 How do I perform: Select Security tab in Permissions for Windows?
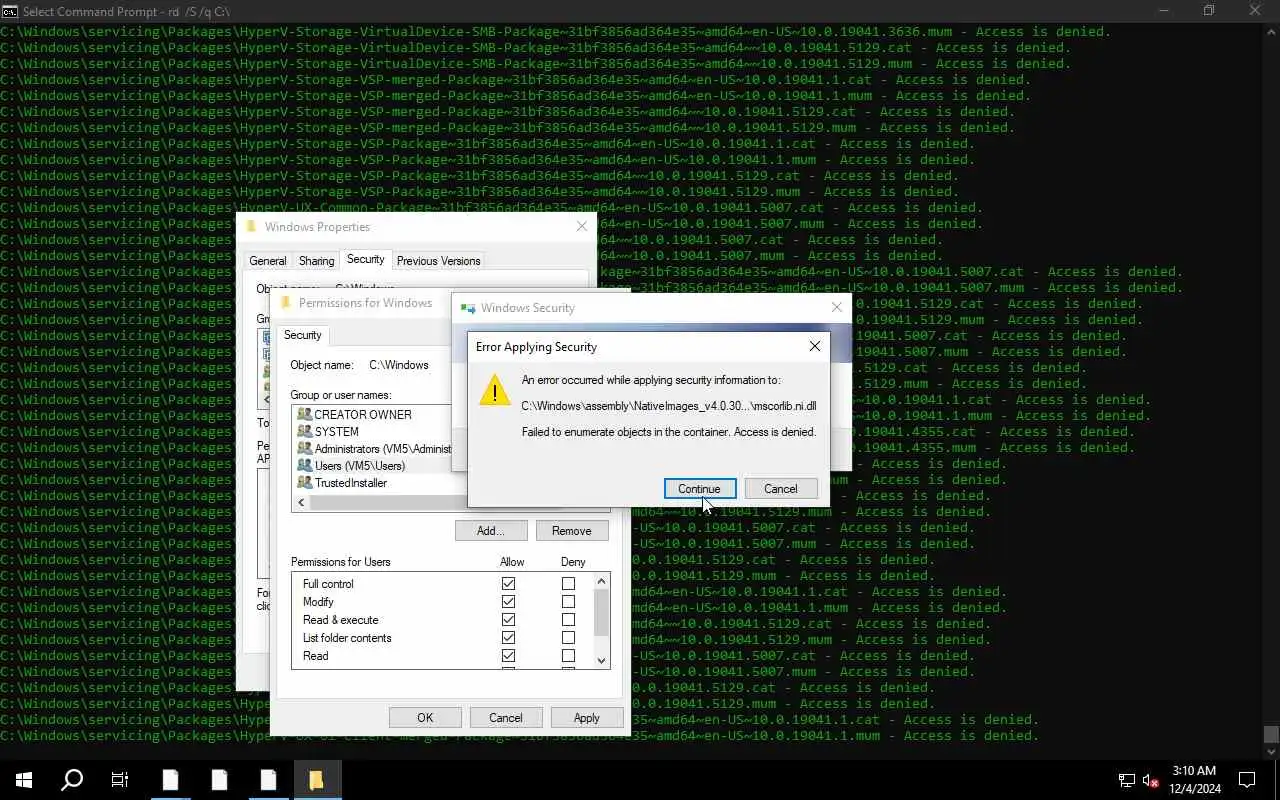tap(302, 335)
